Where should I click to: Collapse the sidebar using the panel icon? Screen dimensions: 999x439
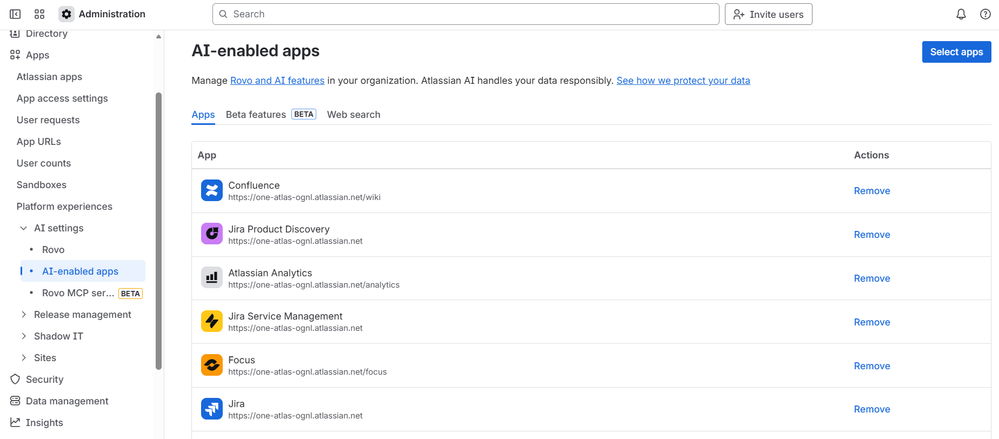[x=15, y=14]
